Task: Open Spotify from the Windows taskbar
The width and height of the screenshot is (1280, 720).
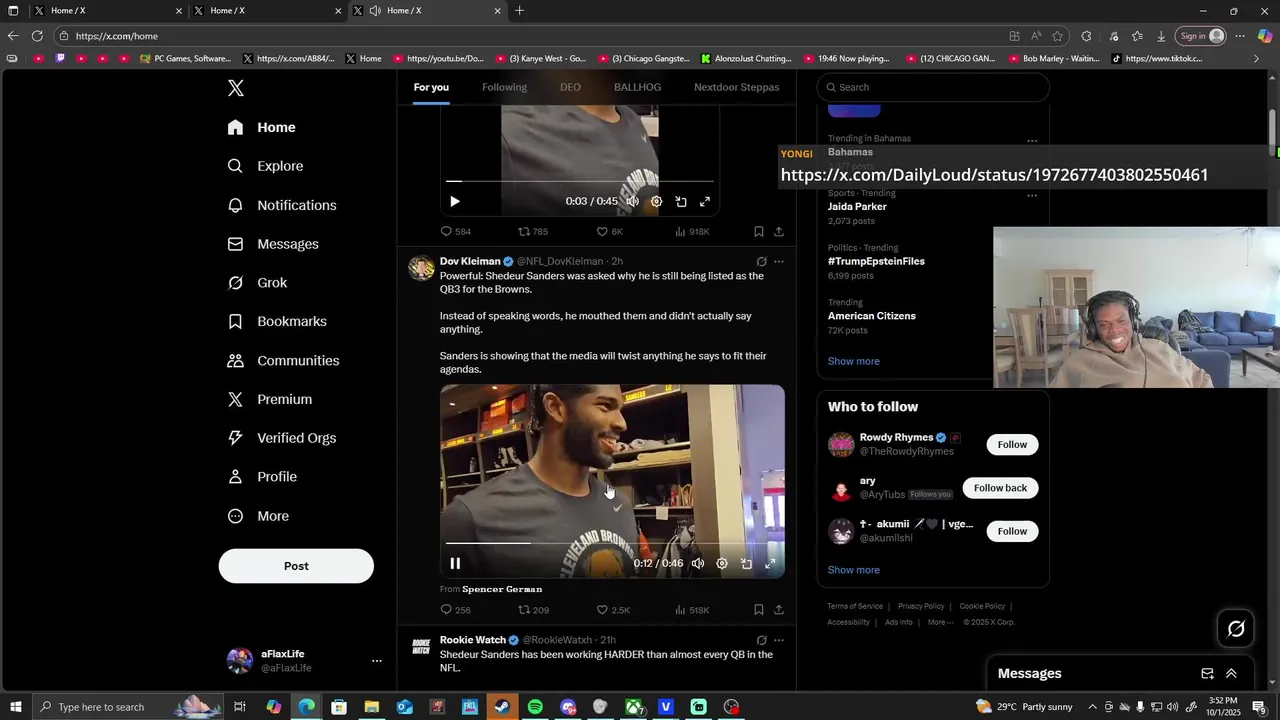Action: point(535,707)
